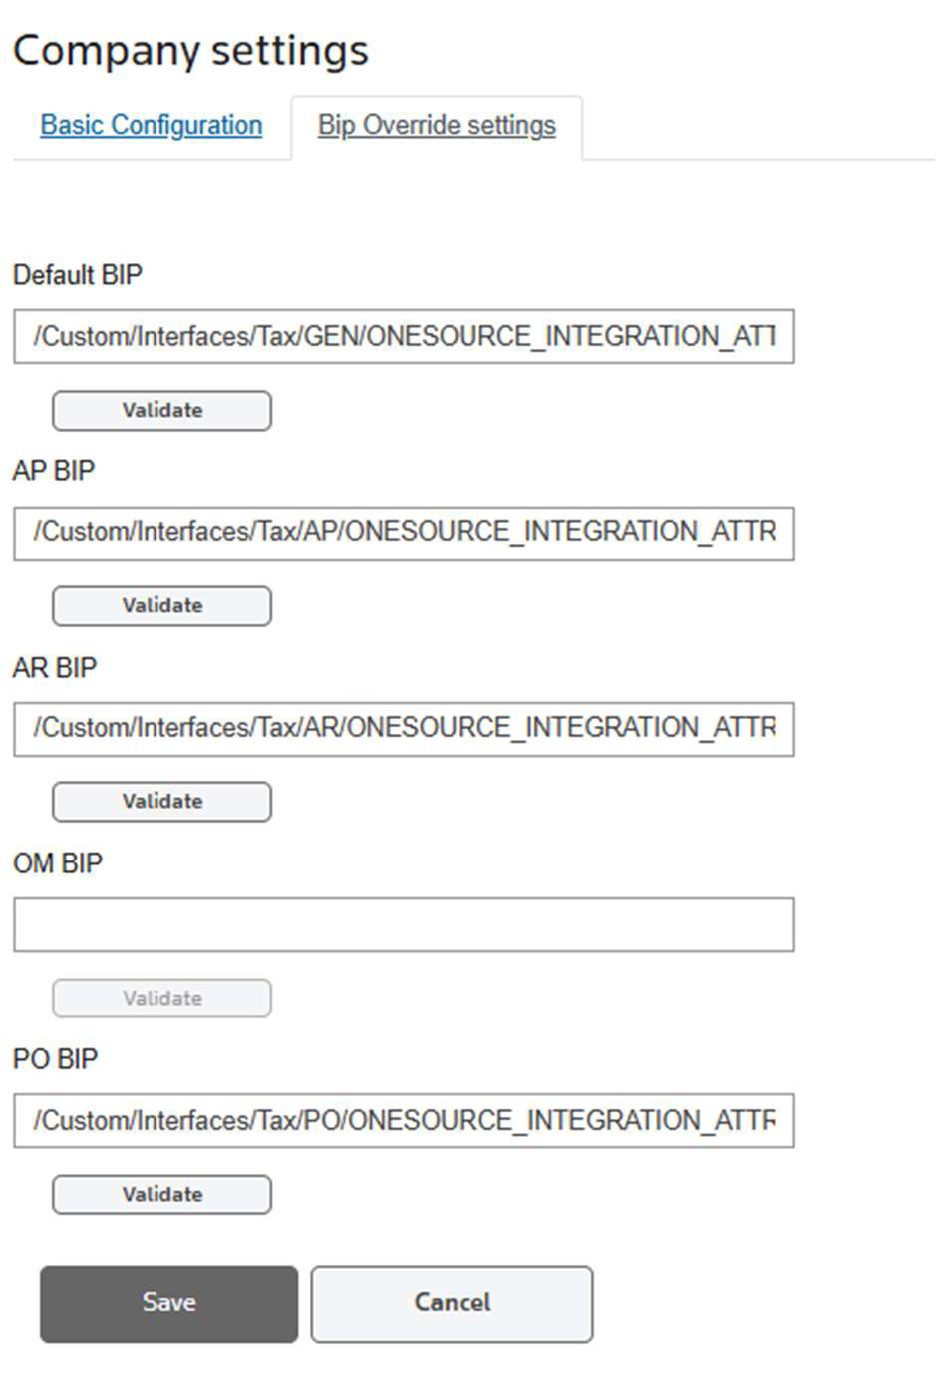This screenshot has height=1377, width=936.
Task: Click the Default BIP label
Action: tap(78, 274)
